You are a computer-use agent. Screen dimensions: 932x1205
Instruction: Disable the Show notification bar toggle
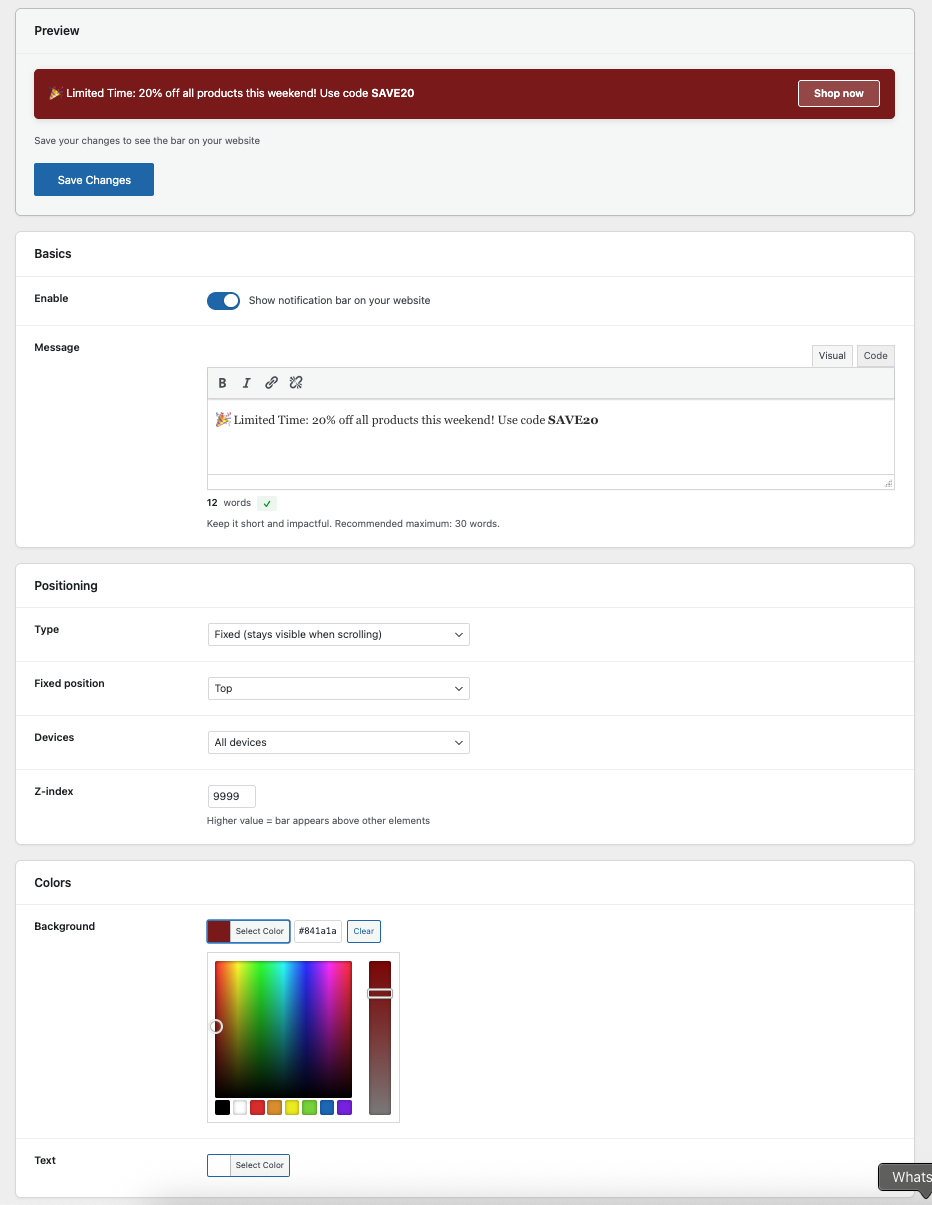point(223,300)
